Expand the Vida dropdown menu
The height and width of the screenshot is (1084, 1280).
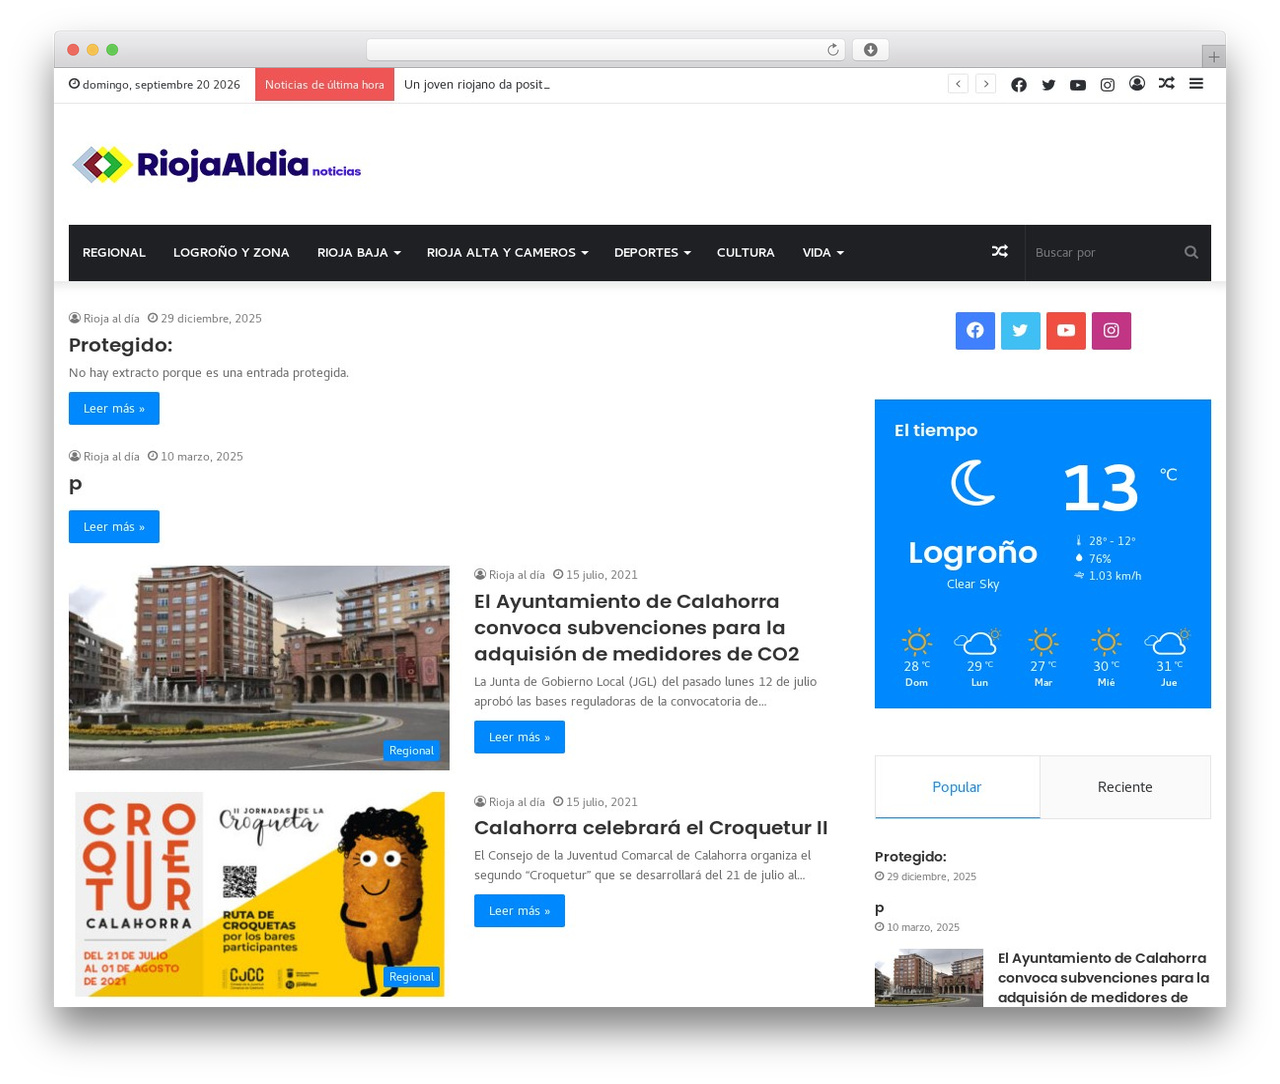click(x=823, y=253)
